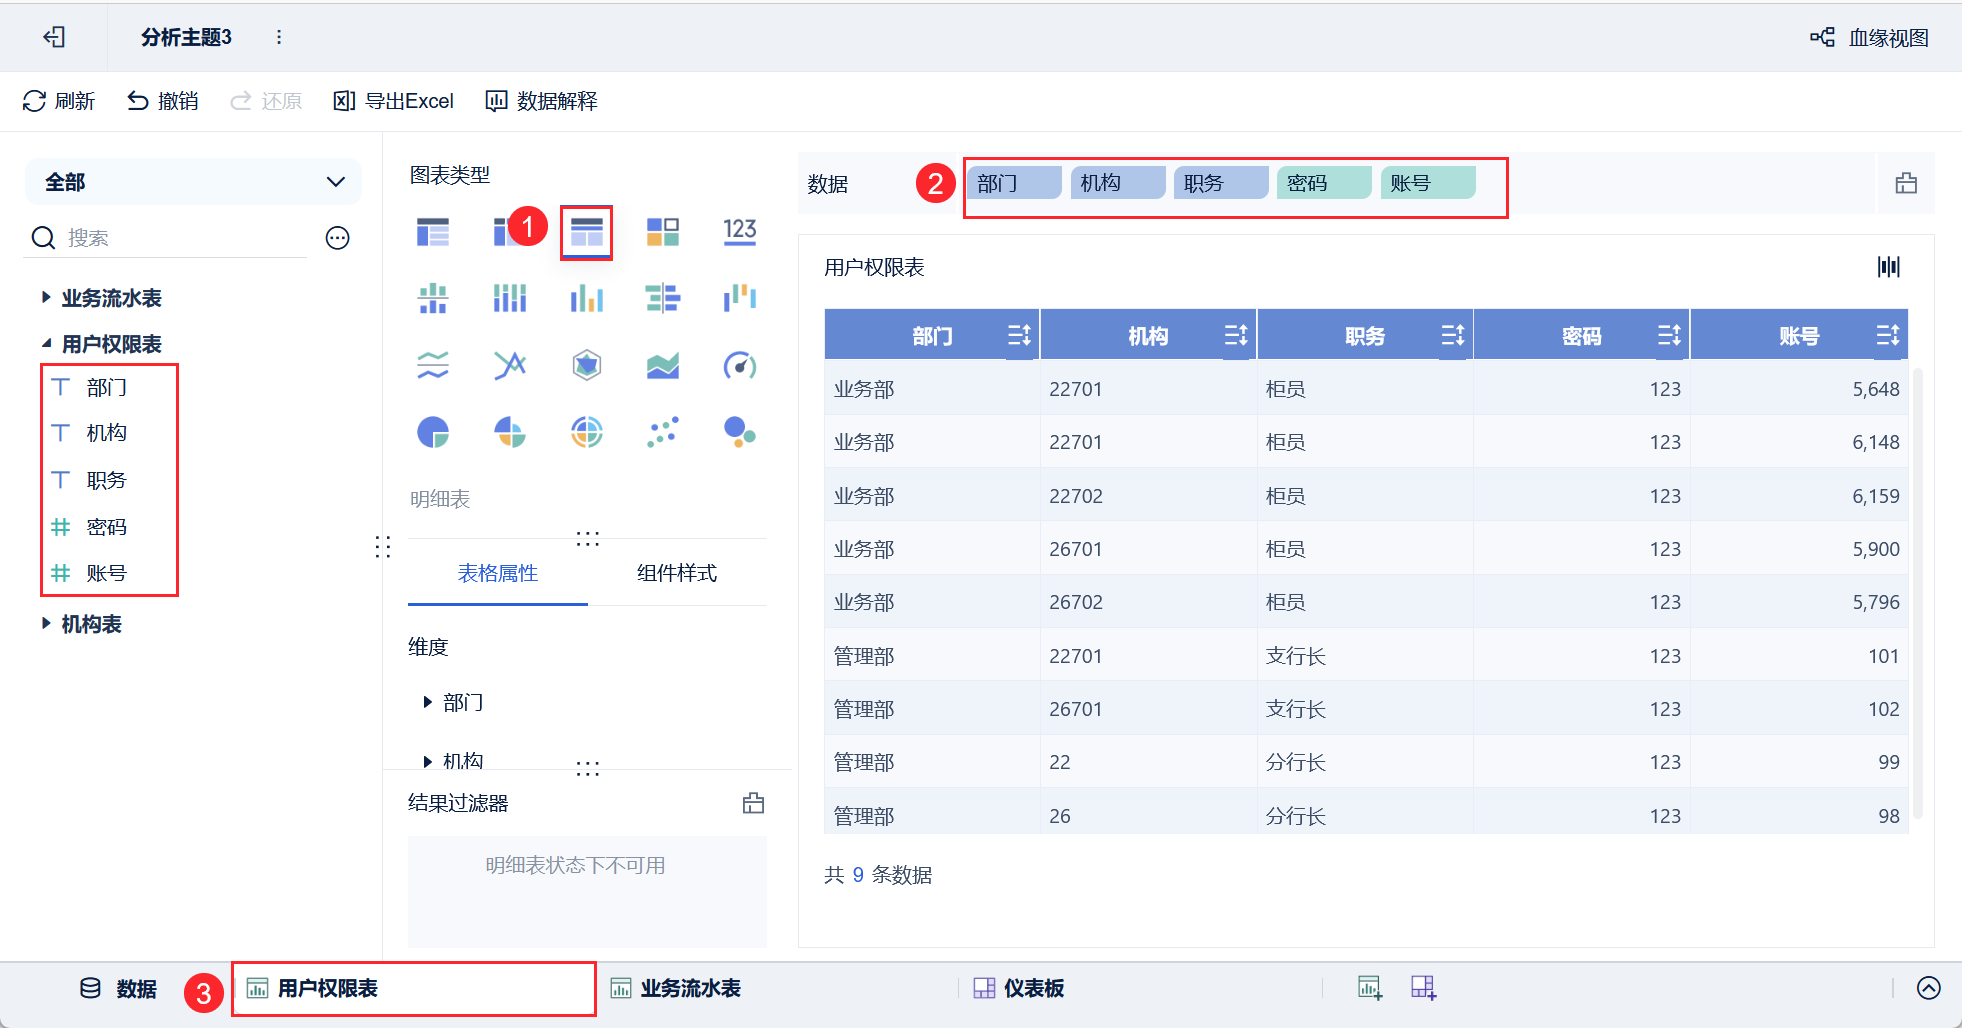Choose the wavy partitioned line chart icon
Viewport: 1962px width, 1028px height.
[433, 365]
